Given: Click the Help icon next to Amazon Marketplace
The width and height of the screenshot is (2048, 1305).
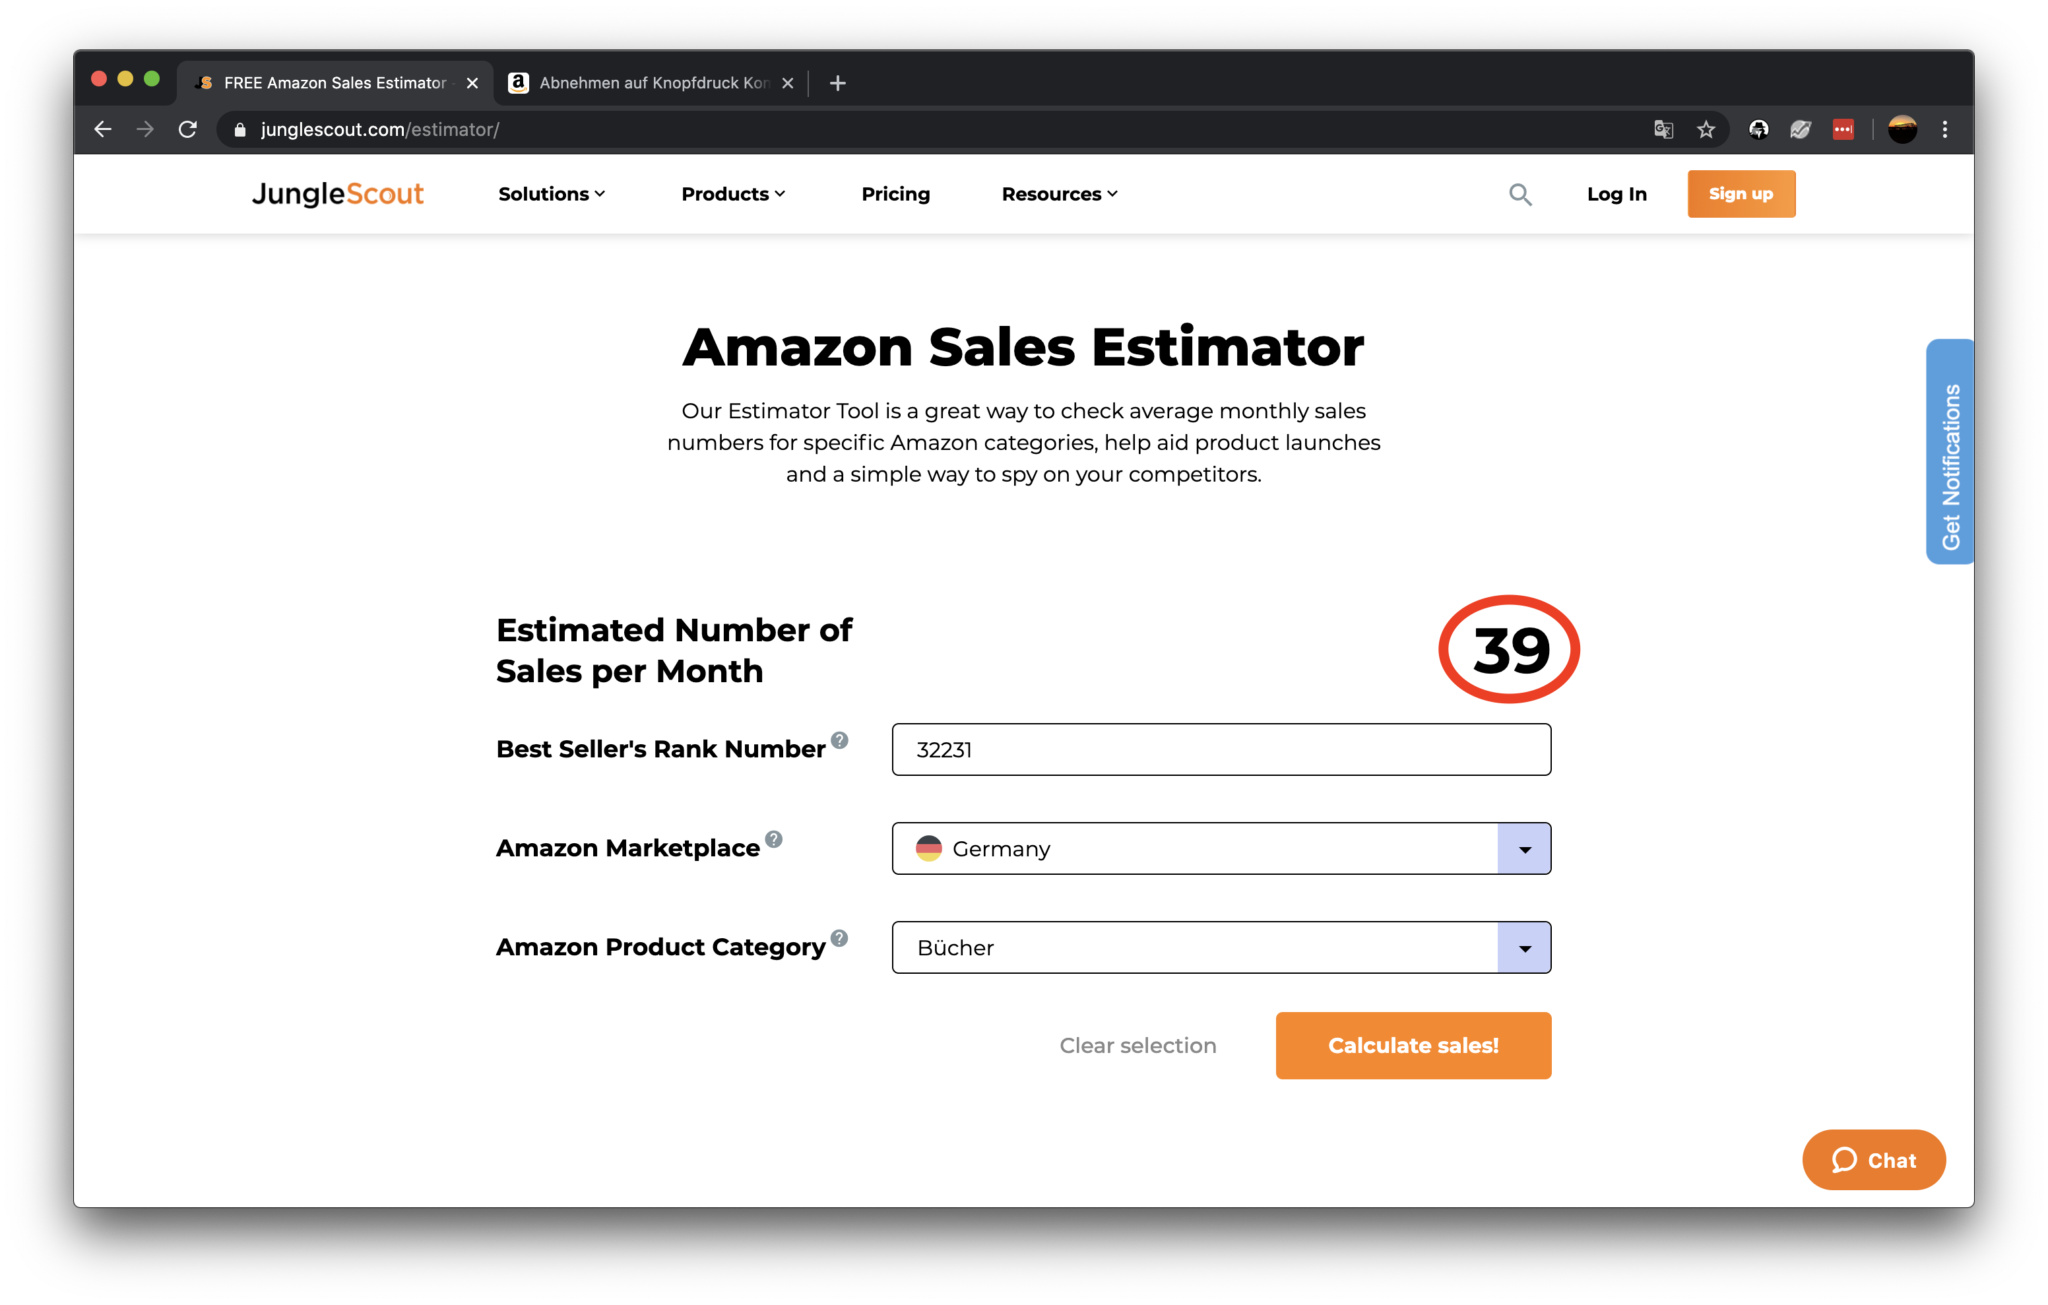Looking at the screenshot, I should [778, 835].
